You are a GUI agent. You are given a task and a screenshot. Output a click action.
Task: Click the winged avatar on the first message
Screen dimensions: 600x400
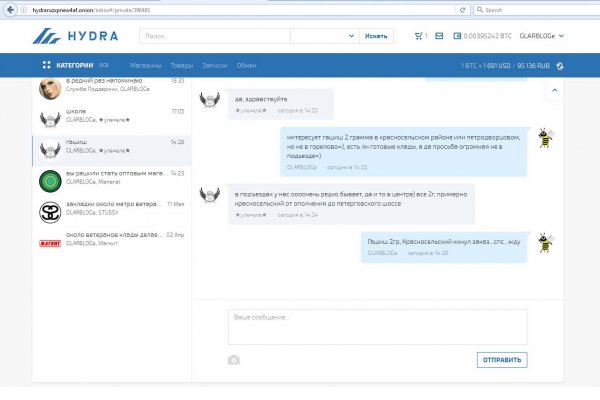point(209,100)
